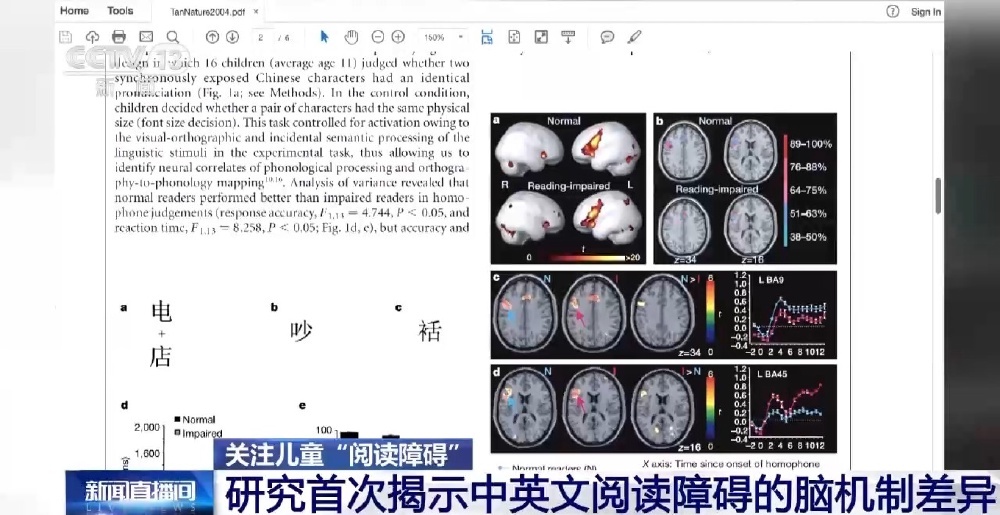Print the document using printer icon
The image size is (1000, 515).
click(119, 38)
